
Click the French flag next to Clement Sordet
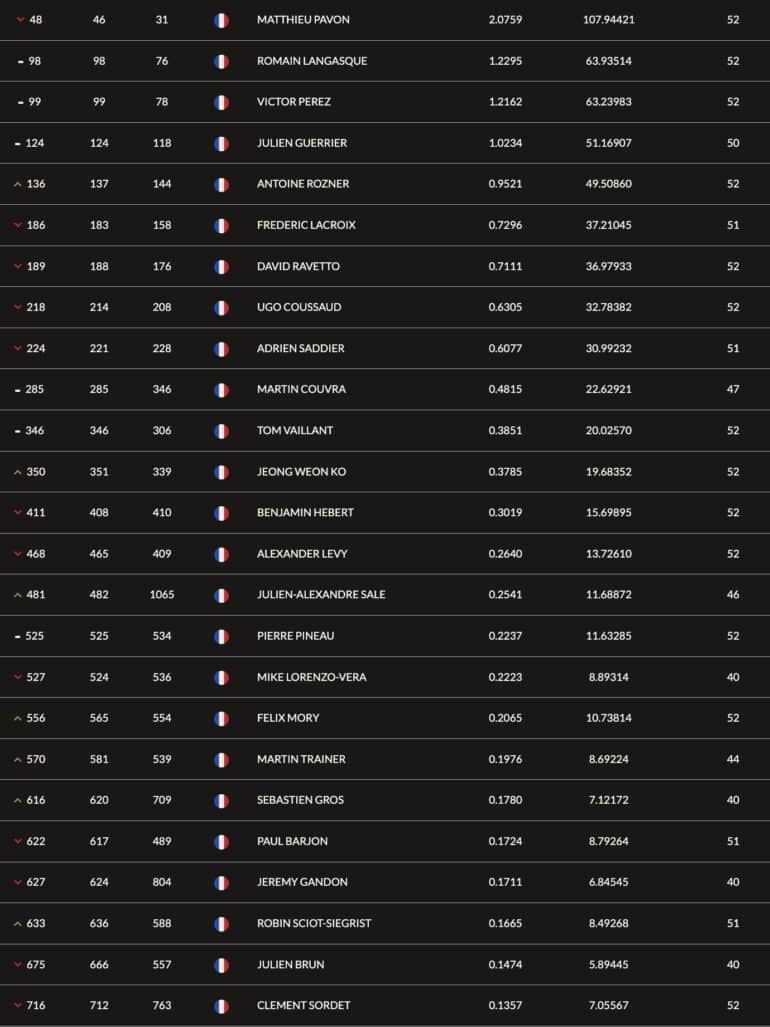221,1006
